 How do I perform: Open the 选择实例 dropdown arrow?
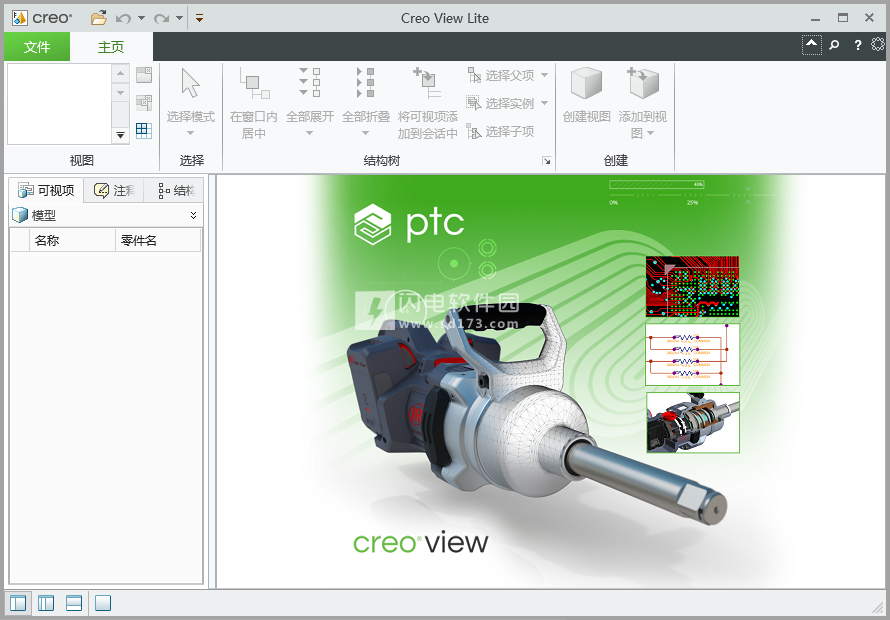(544, 103)
